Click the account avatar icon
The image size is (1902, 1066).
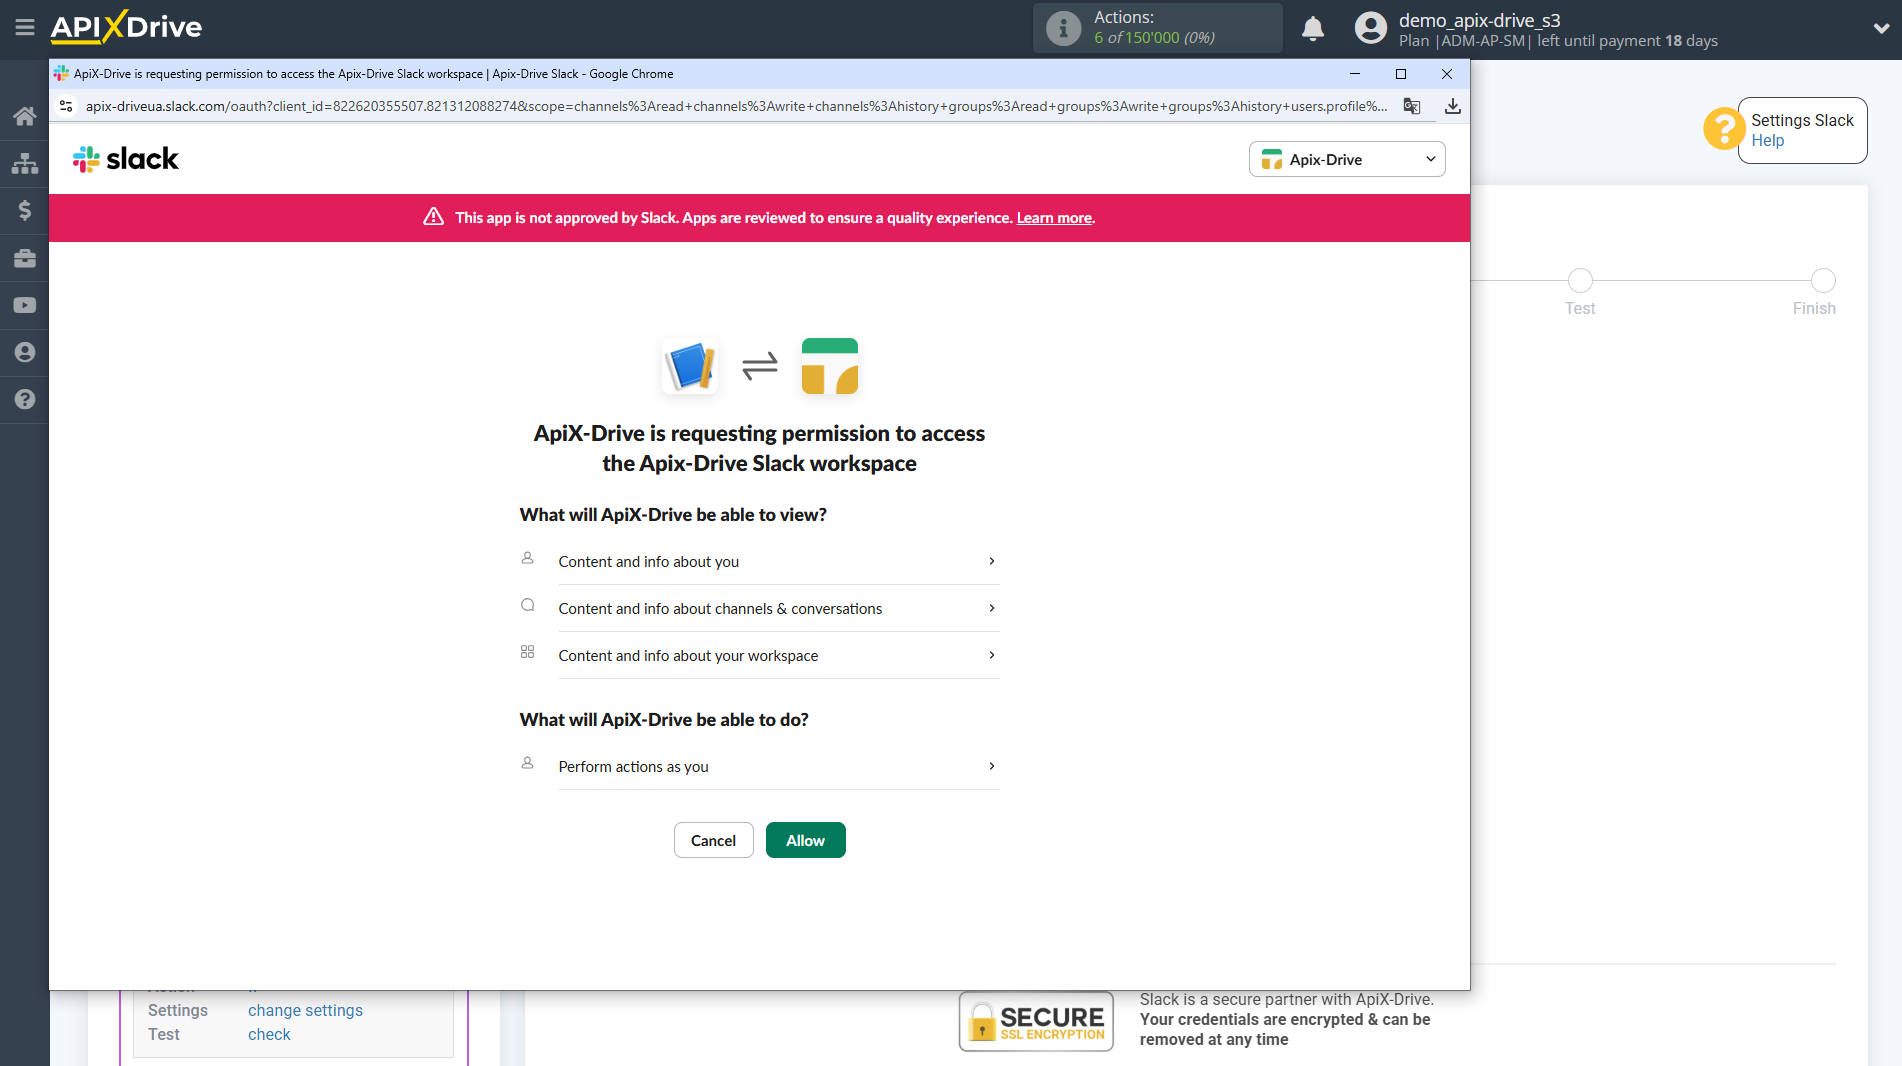click(1371, 28)
